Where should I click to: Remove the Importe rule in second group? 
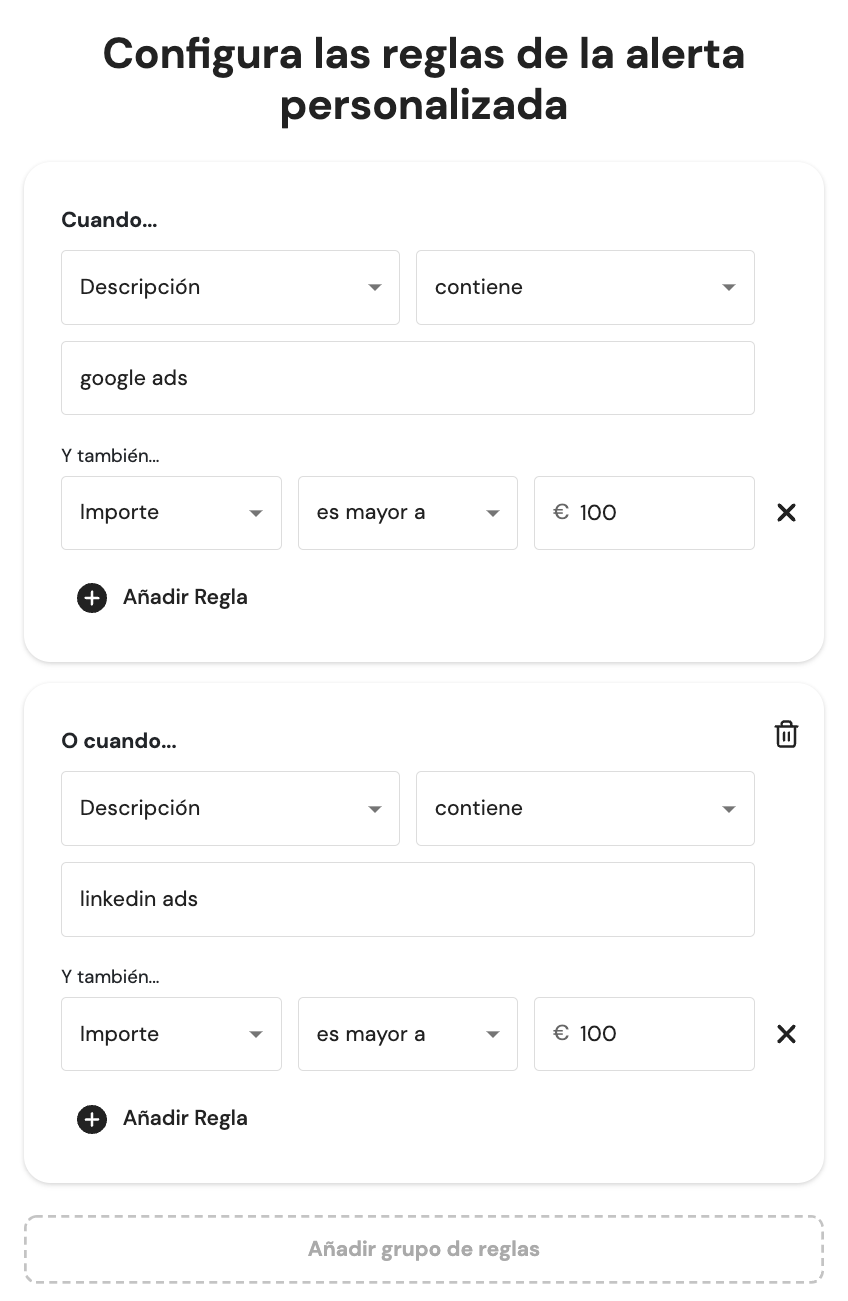[x=786, y=1034]
